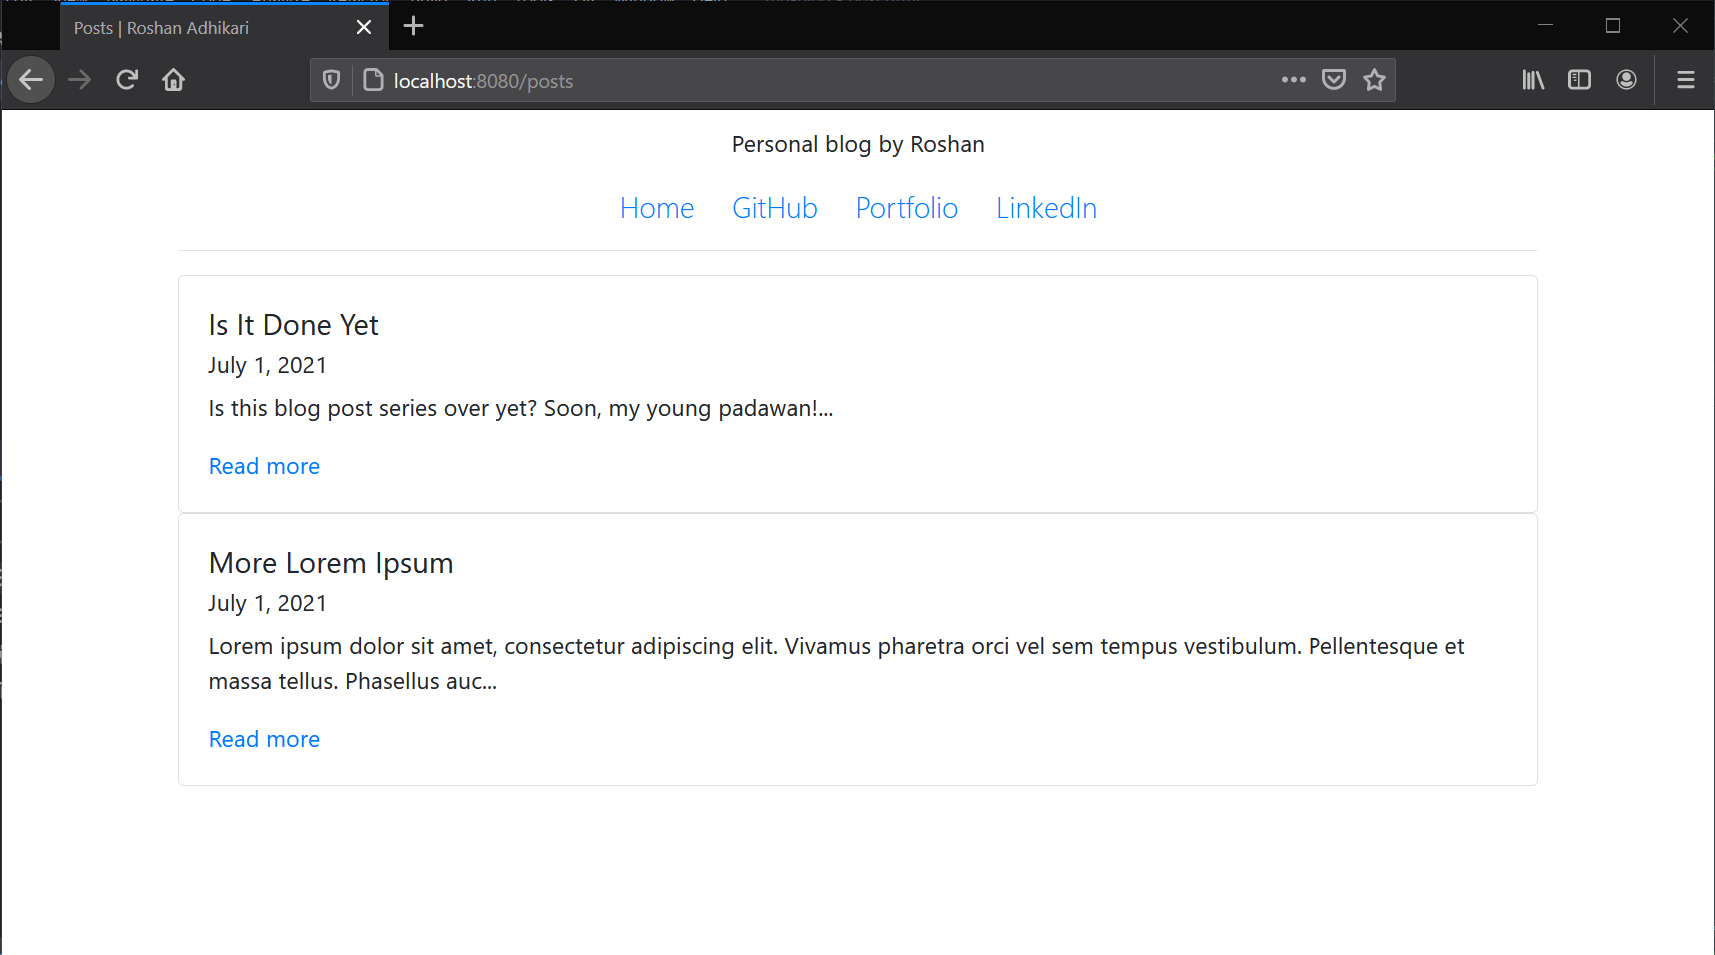Maximize the browser window
Image resolution: width=1715 pixels, height=955 pixels.
click(x=1613, y=26)
